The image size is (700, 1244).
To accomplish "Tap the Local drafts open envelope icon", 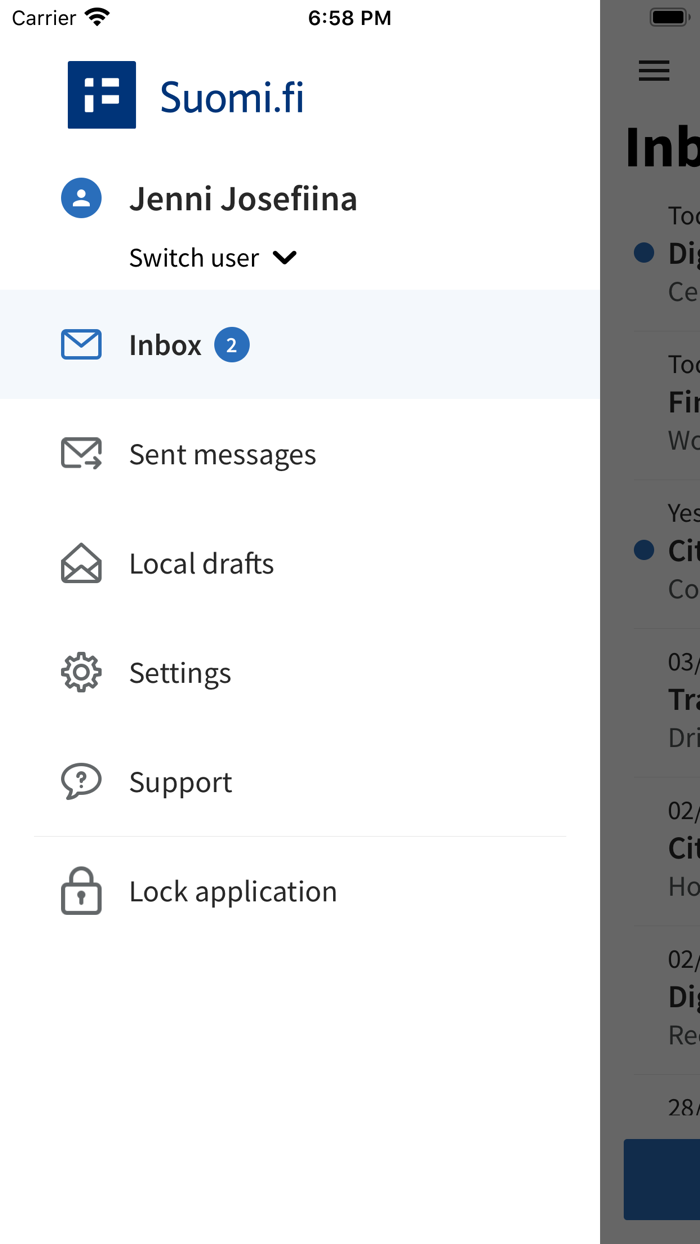I will (81, 563).
